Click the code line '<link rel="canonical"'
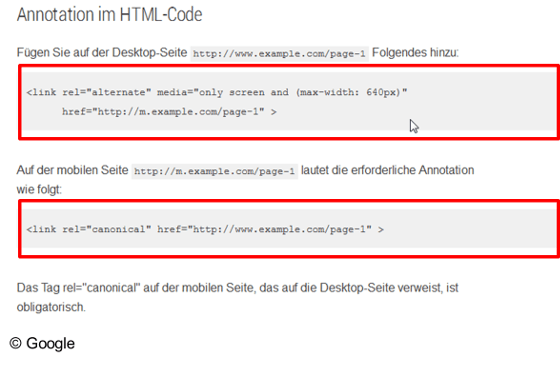This screenshot has height=367, width=560. (205, 229)
